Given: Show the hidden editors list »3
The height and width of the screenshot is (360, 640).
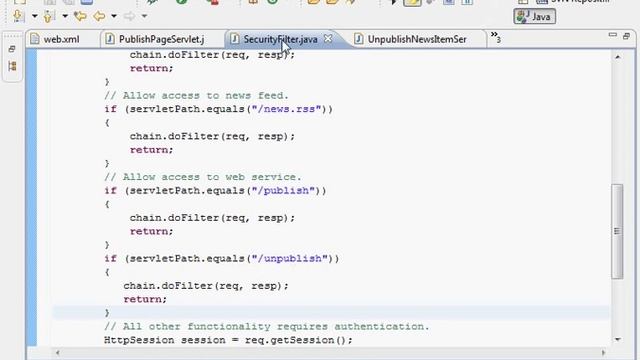Looking at the screenshot, I should (x=496, y=37).
